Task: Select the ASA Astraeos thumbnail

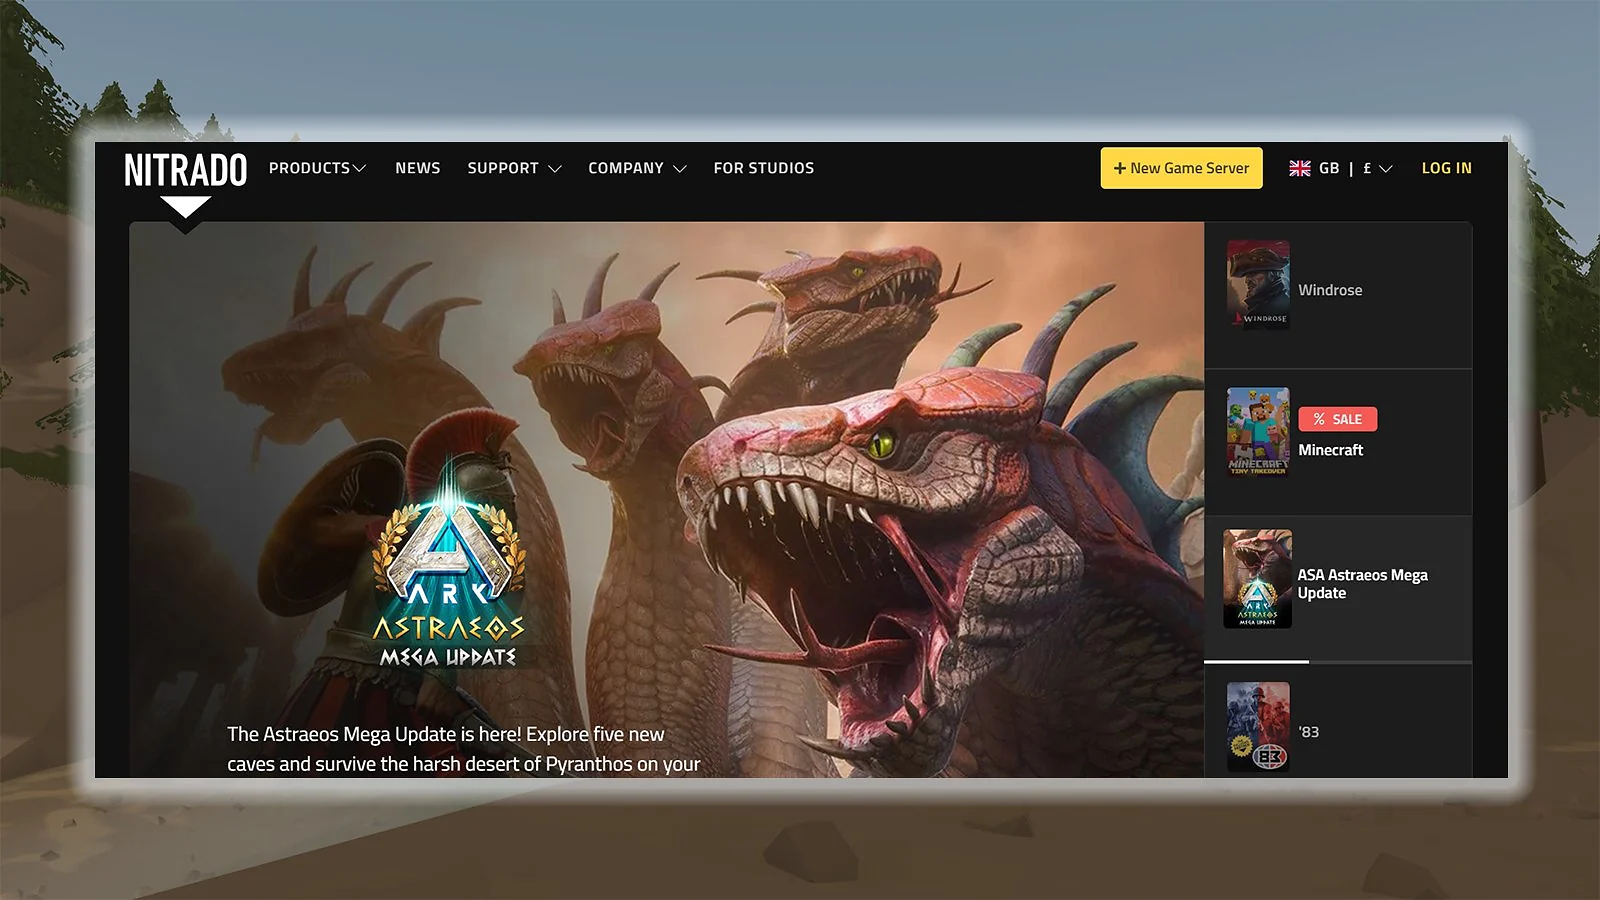Action: pyautogui.click(x=1258, y=579)
